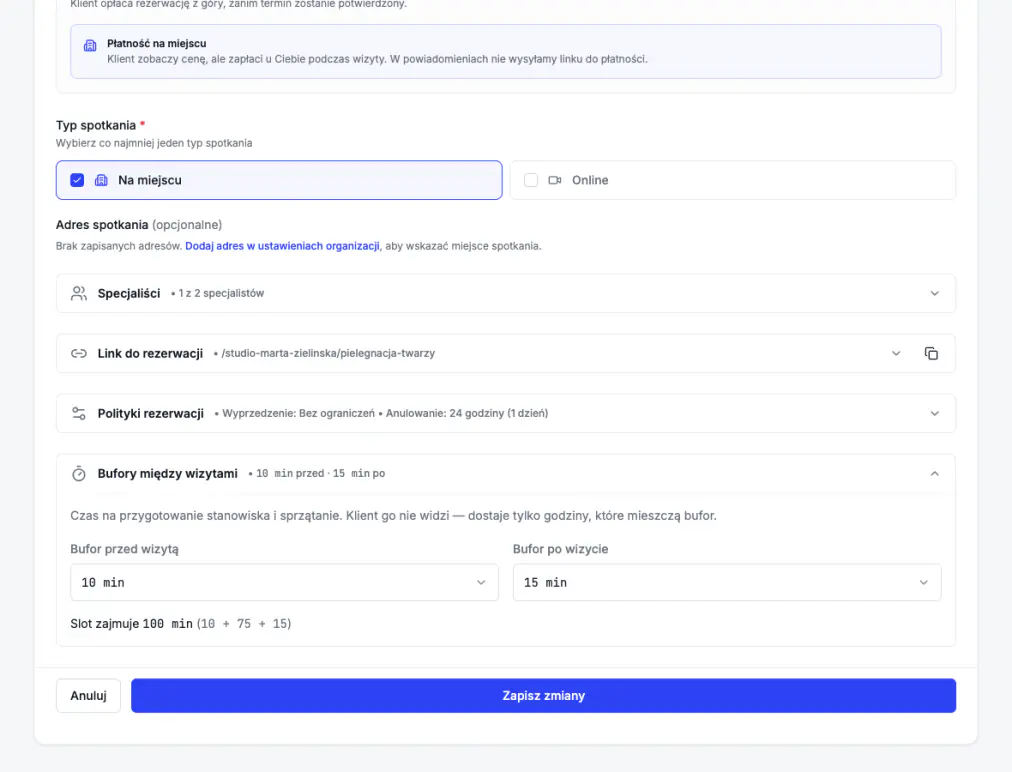Click the Specjaliści section title
Viewport: 1012px width, 772px height.
coord(129,293)
